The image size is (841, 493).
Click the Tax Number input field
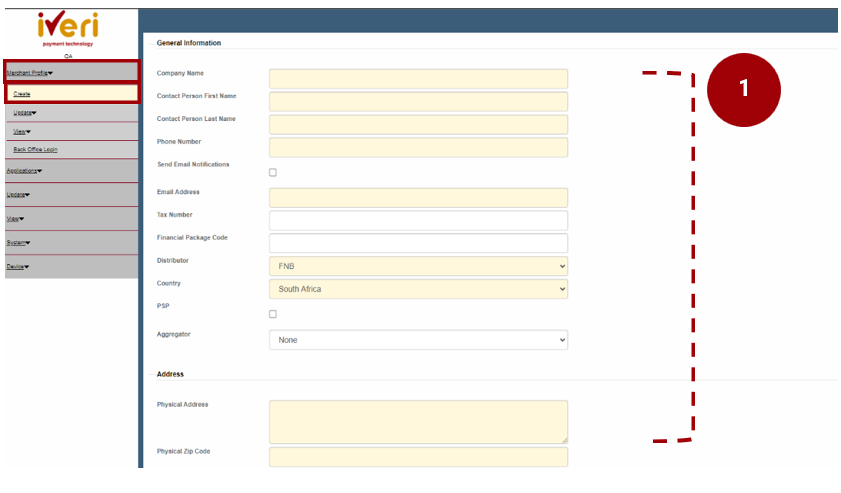[x=418, y=220]
